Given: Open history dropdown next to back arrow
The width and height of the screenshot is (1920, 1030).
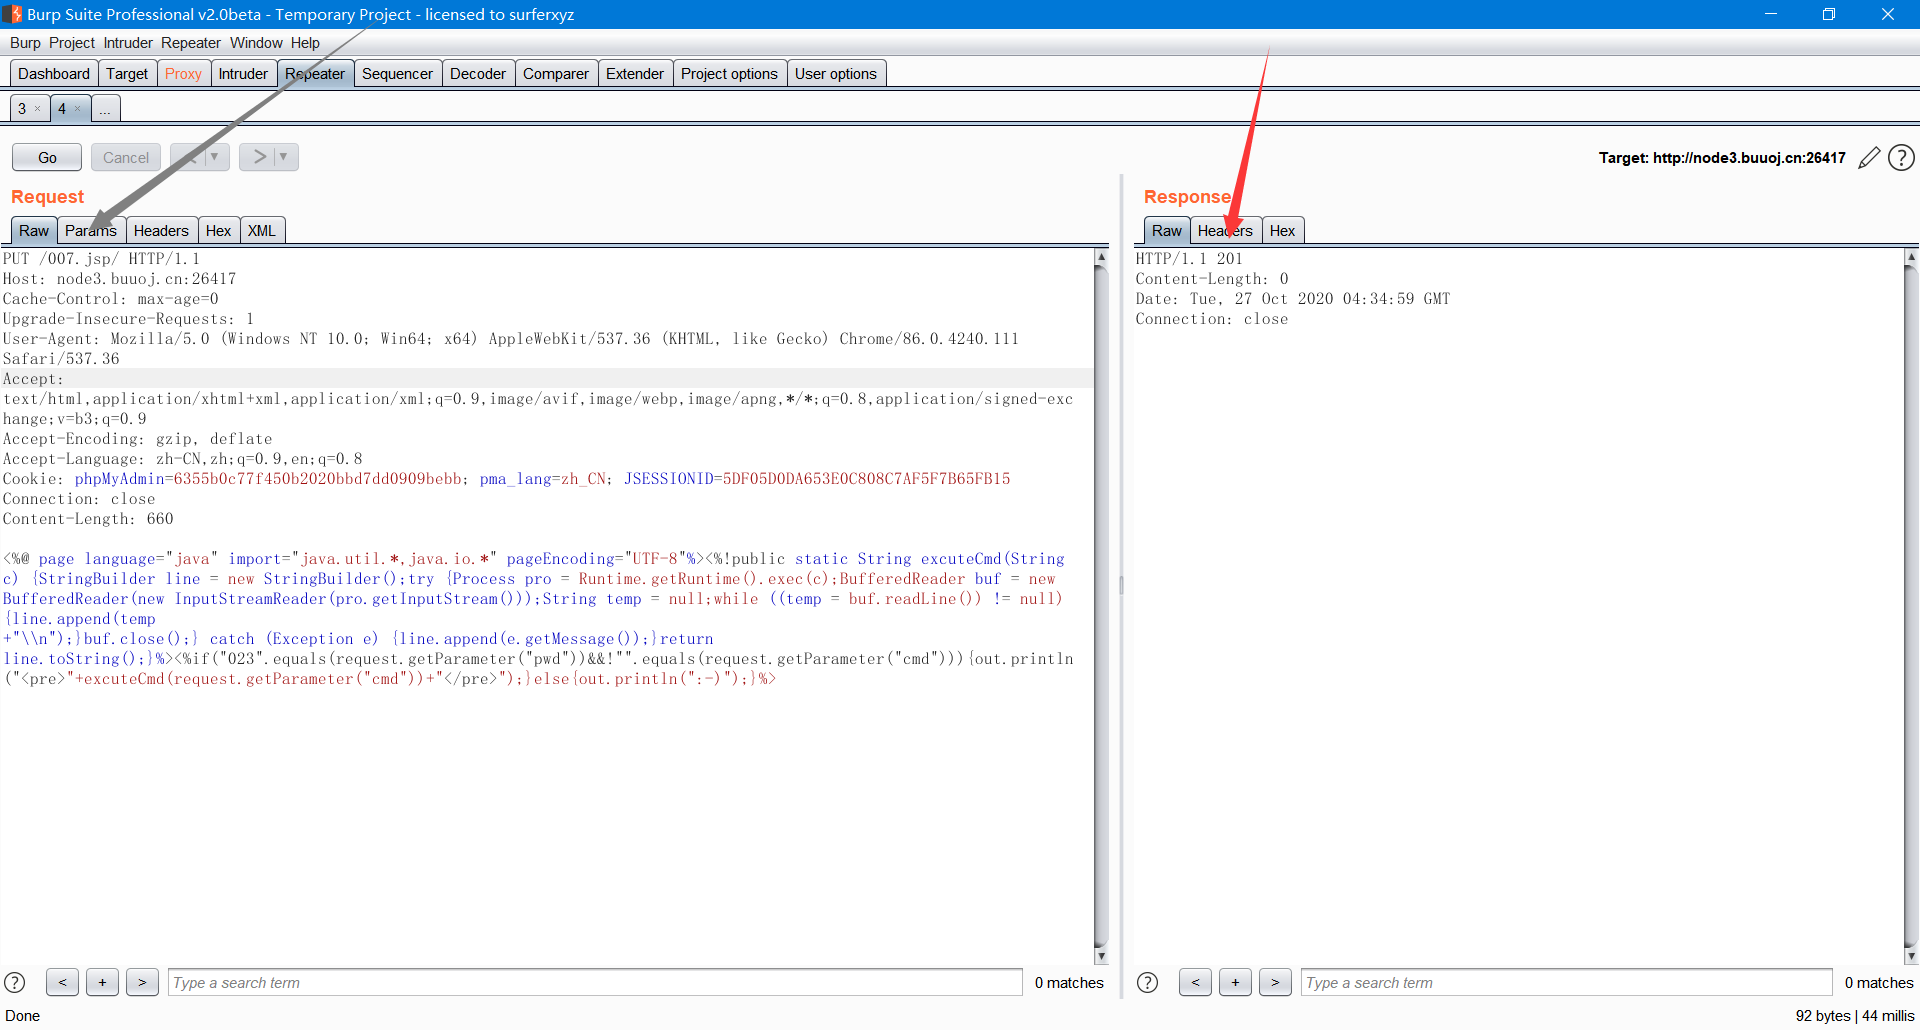Looking at the screenshot, I should click(x=214, y=157).
